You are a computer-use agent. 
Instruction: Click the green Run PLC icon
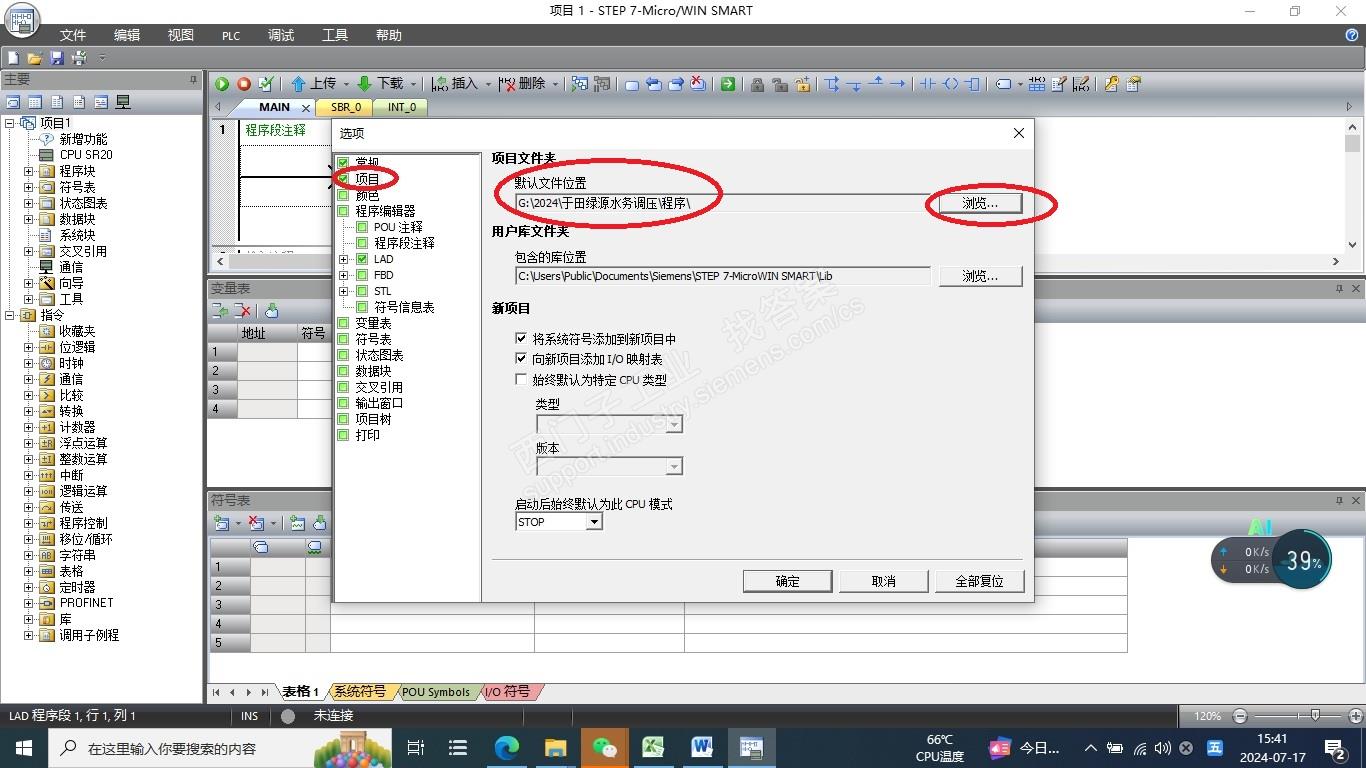pos(222,84)
